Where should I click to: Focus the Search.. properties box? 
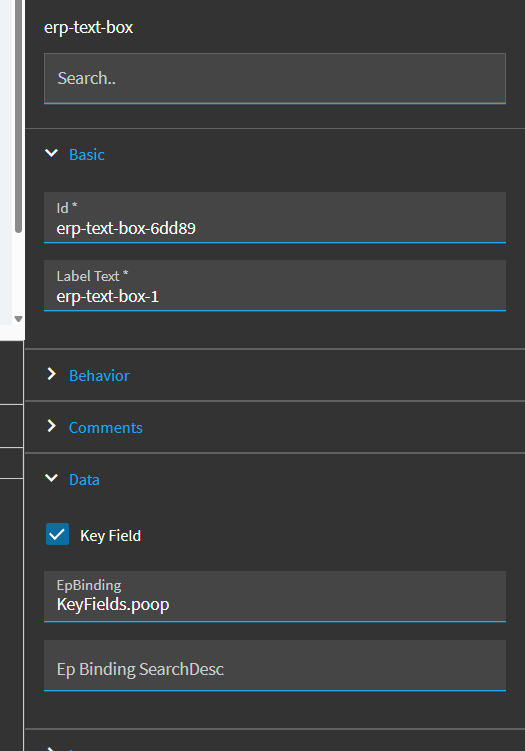point(275,79)
